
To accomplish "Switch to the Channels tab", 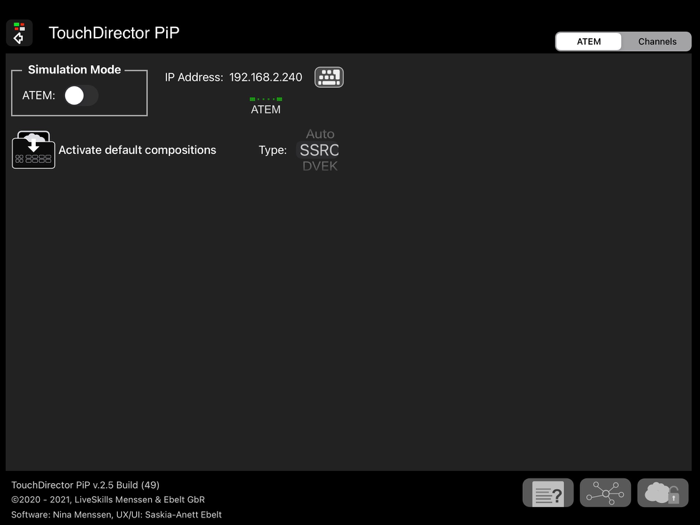I will [657, 42].
